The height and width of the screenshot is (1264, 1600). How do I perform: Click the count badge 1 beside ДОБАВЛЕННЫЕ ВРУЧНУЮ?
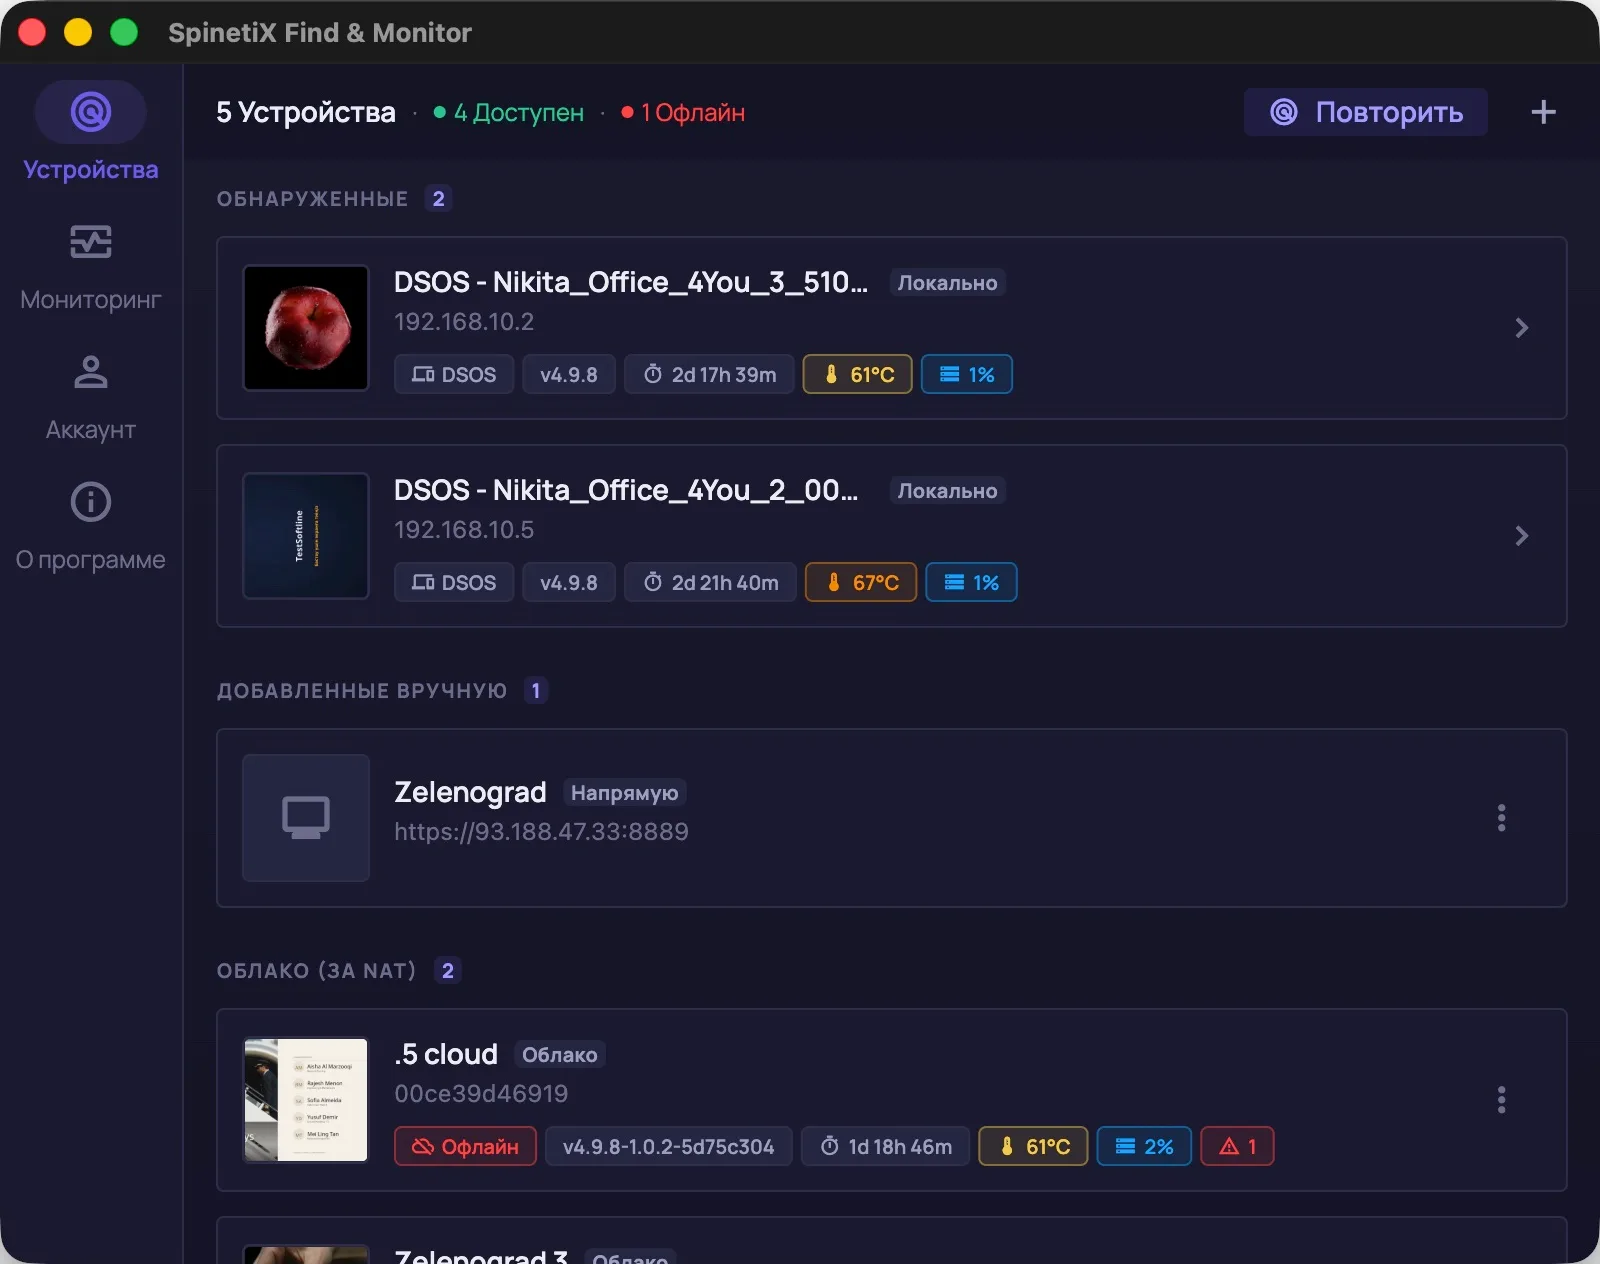(x=536, y=691)
